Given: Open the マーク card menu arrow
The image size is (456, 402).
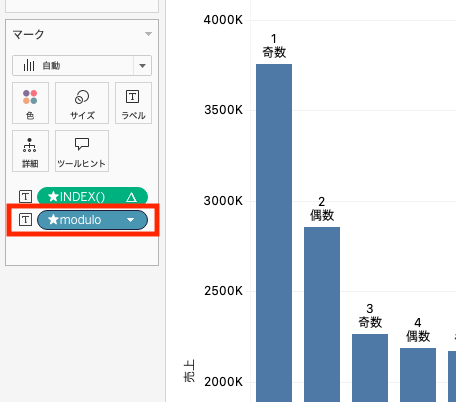Looking at the screenshot, I should (148, 34).
